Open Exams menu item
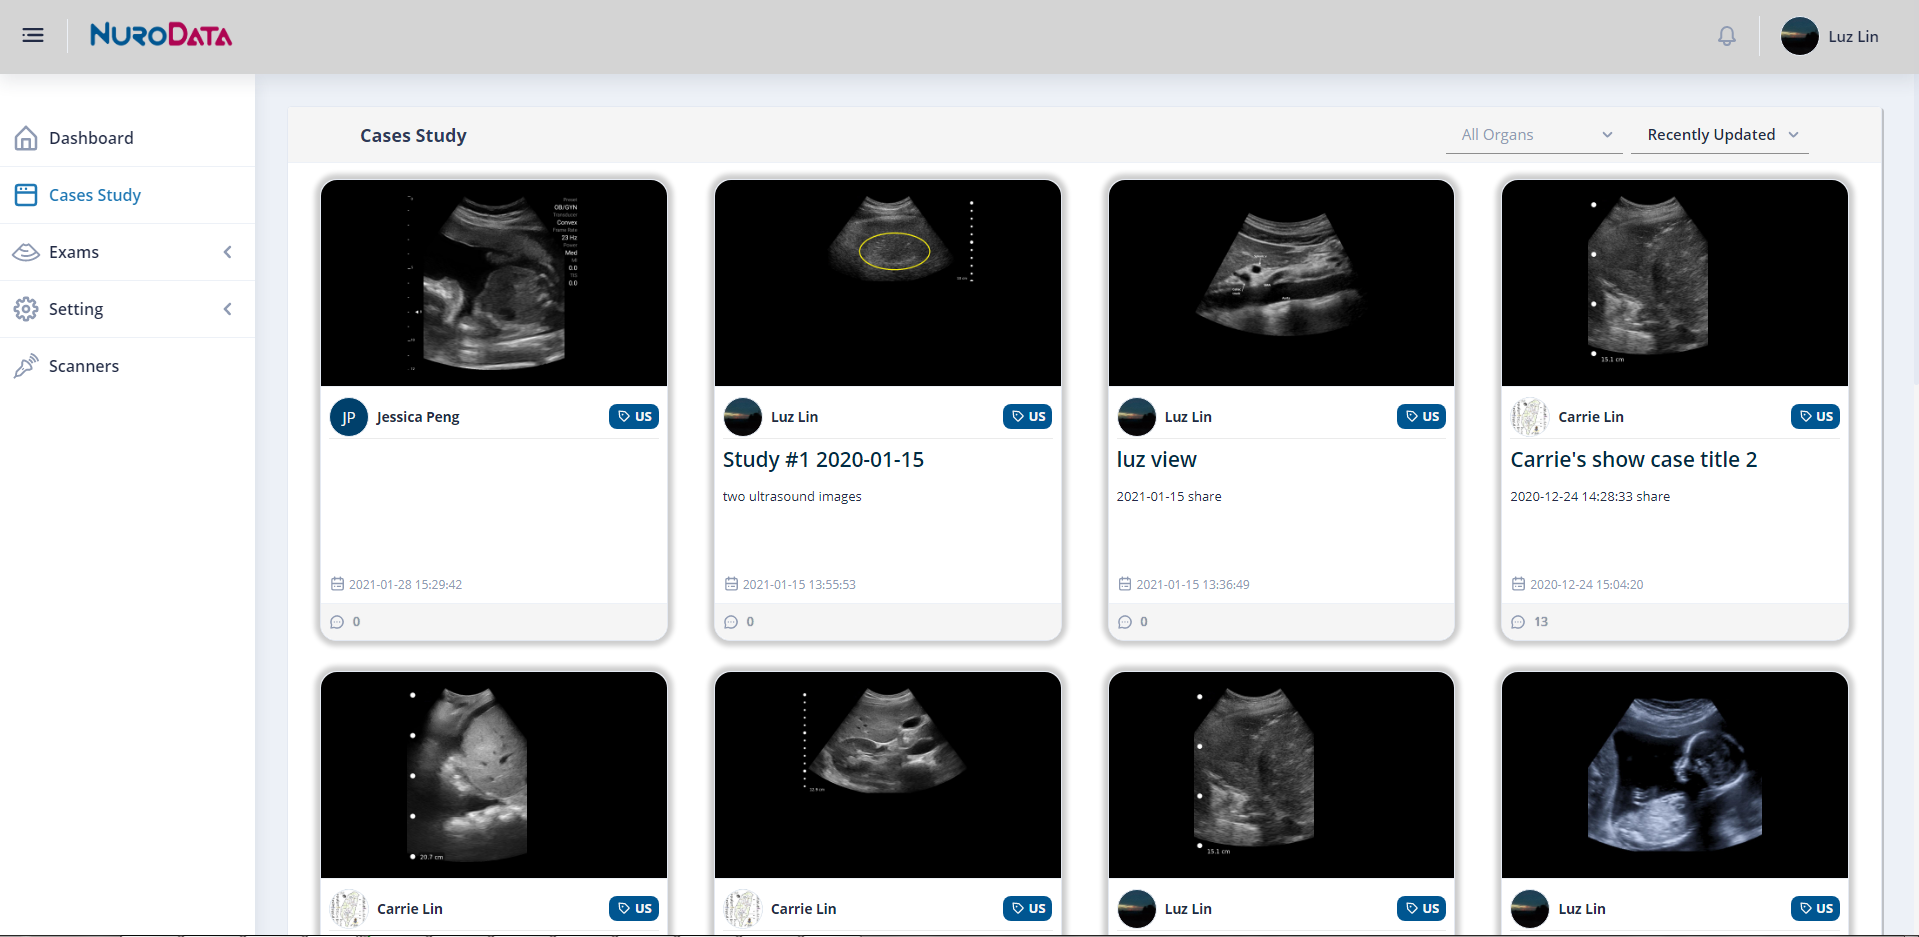 pos(127,252)
